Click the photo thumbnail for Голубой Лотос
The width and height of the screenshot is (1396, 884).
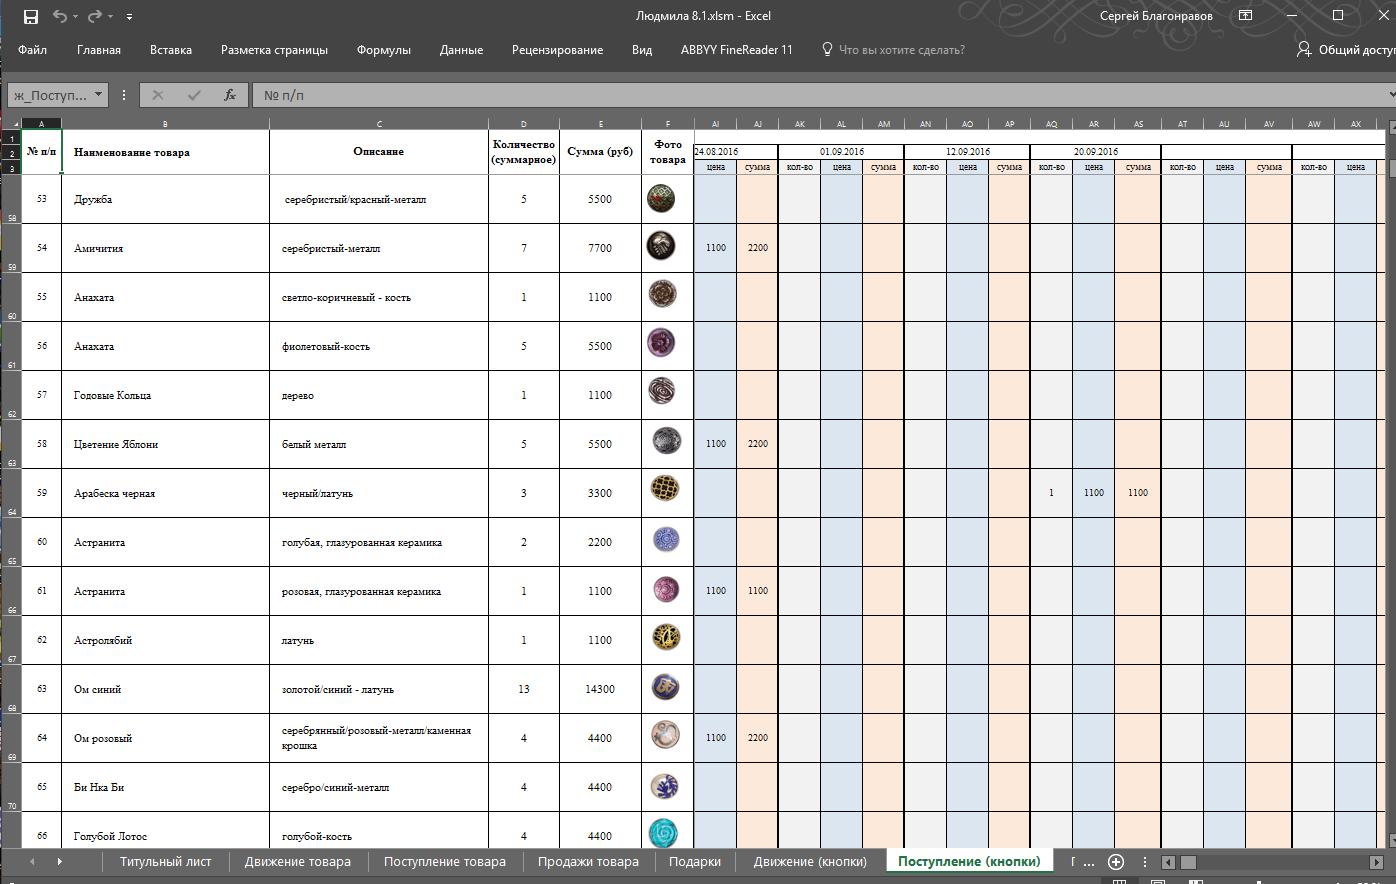tap(663, 833)
